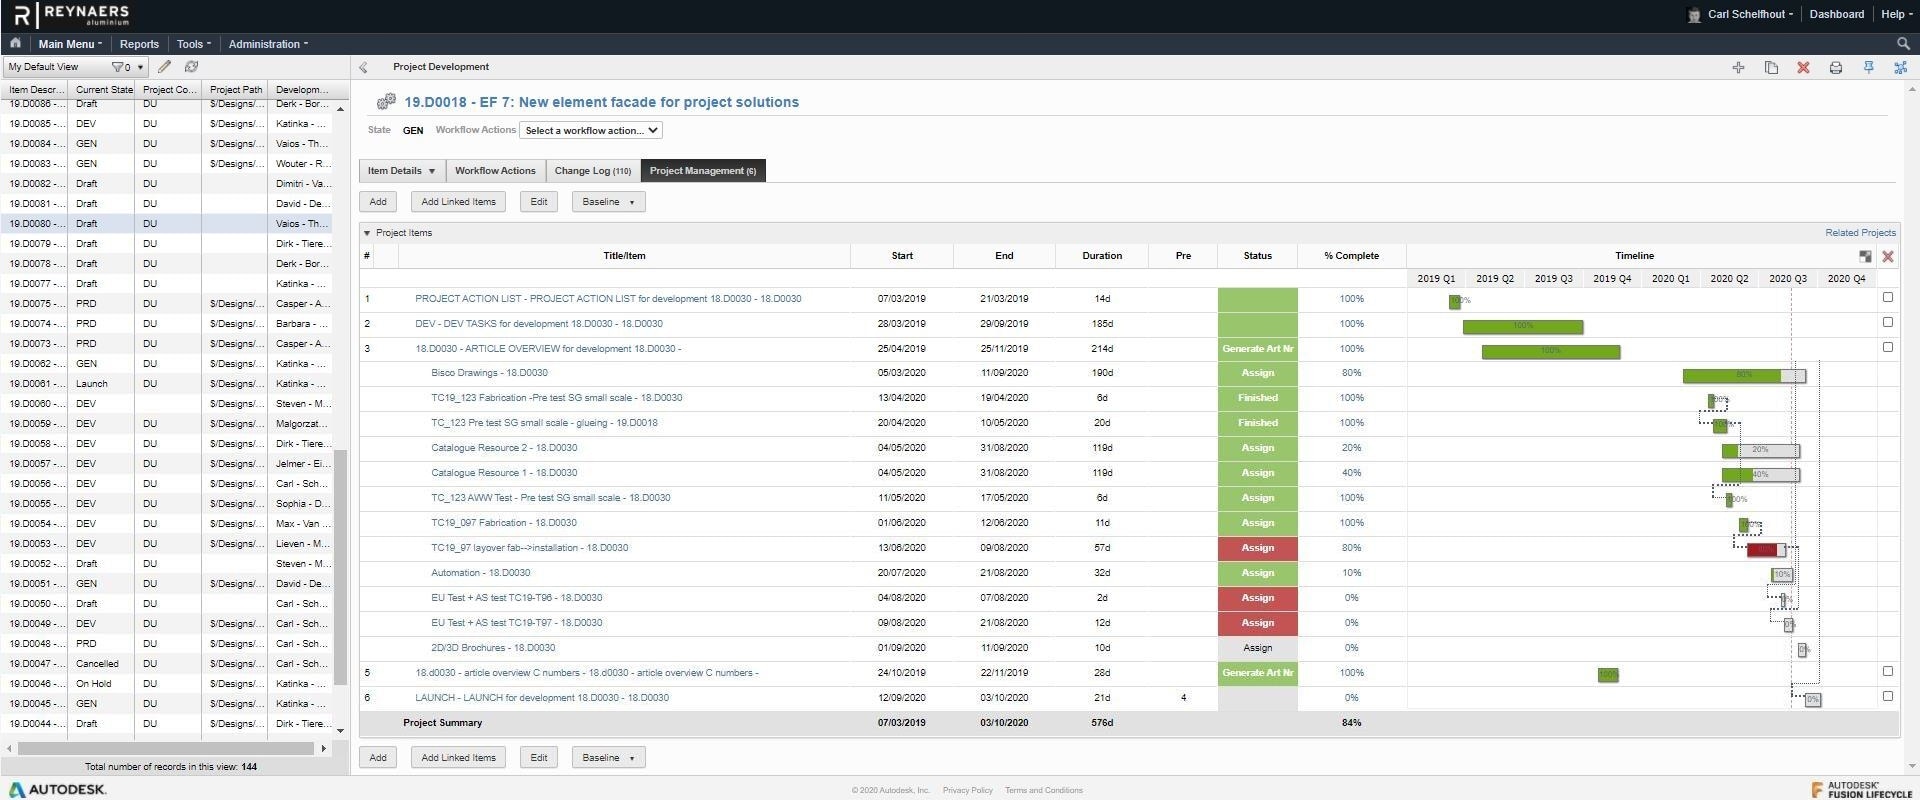Viewport: 1920px width, 800px height.
Task: Click the top Add Linked Items button
Action: (x=458, y=202)
